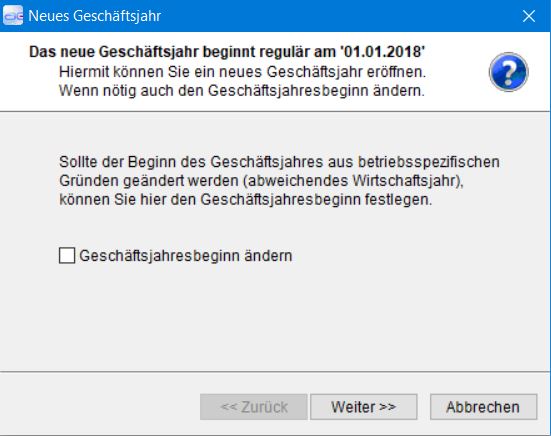
Task: Click the word "betriebsspezifischen" in the paragraph
Action: pyautogui.click(x=429, y=162)
